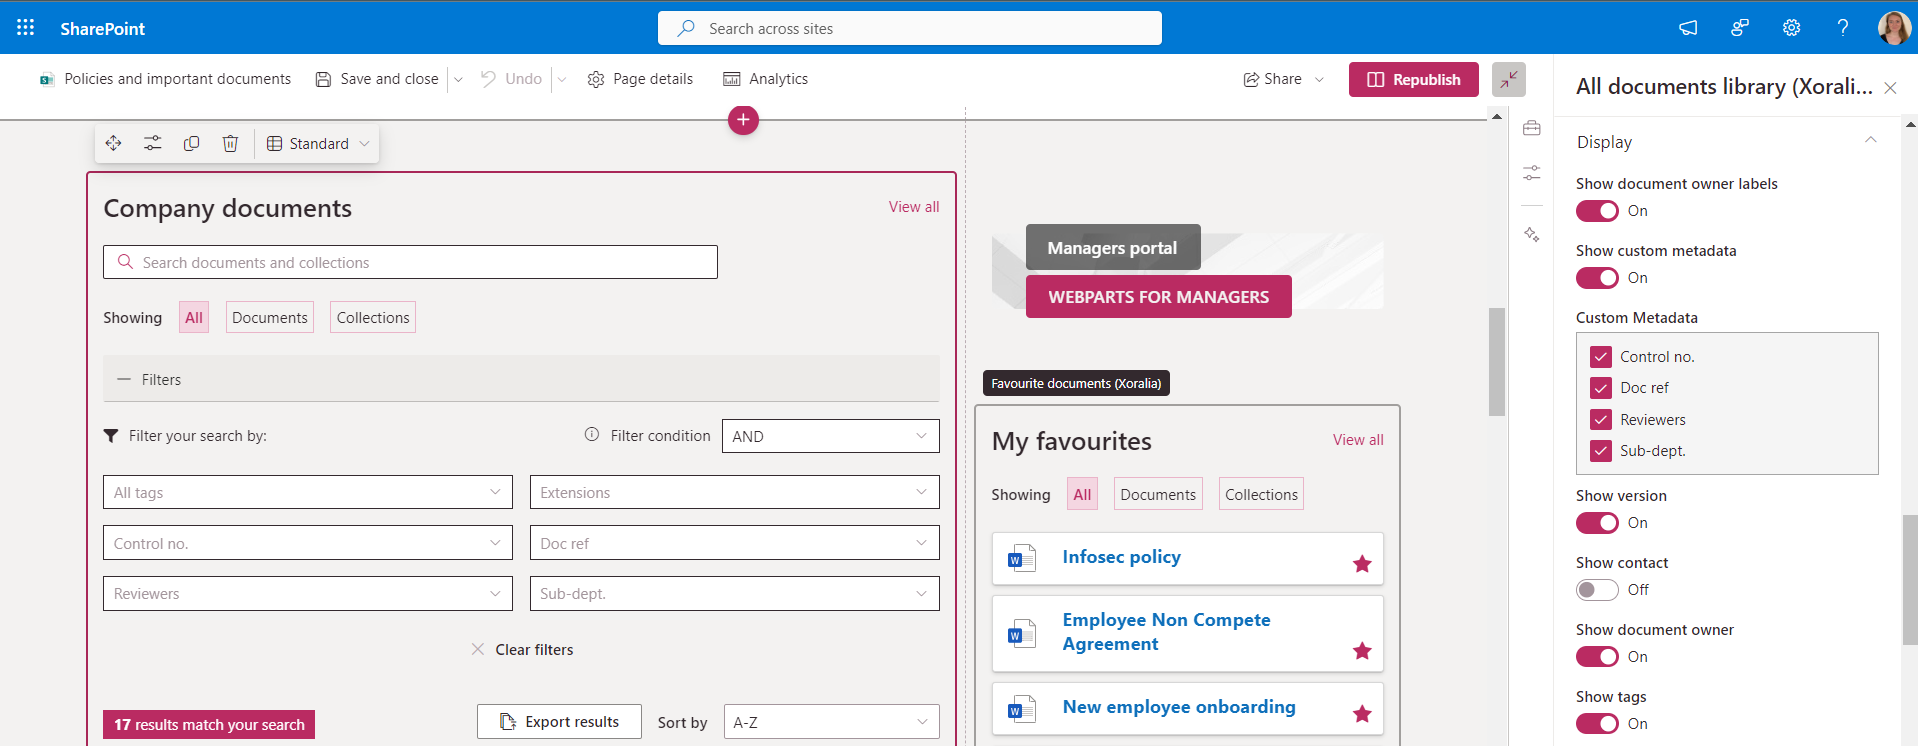Viewport: 1918px width, 746px height.
Task: Turn off the Show tags toggle
Action: coord(1597,724)
